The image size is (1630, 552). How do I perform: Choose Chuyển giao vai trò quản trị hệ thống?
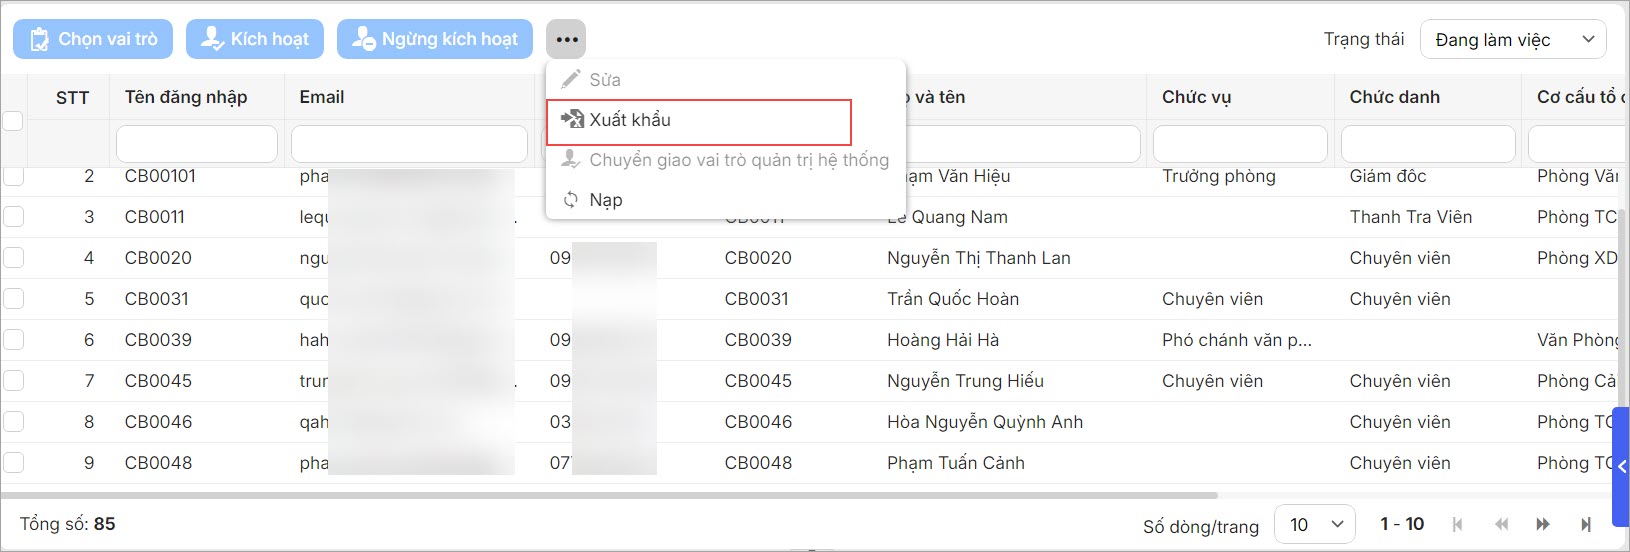[x=726, y=159]
